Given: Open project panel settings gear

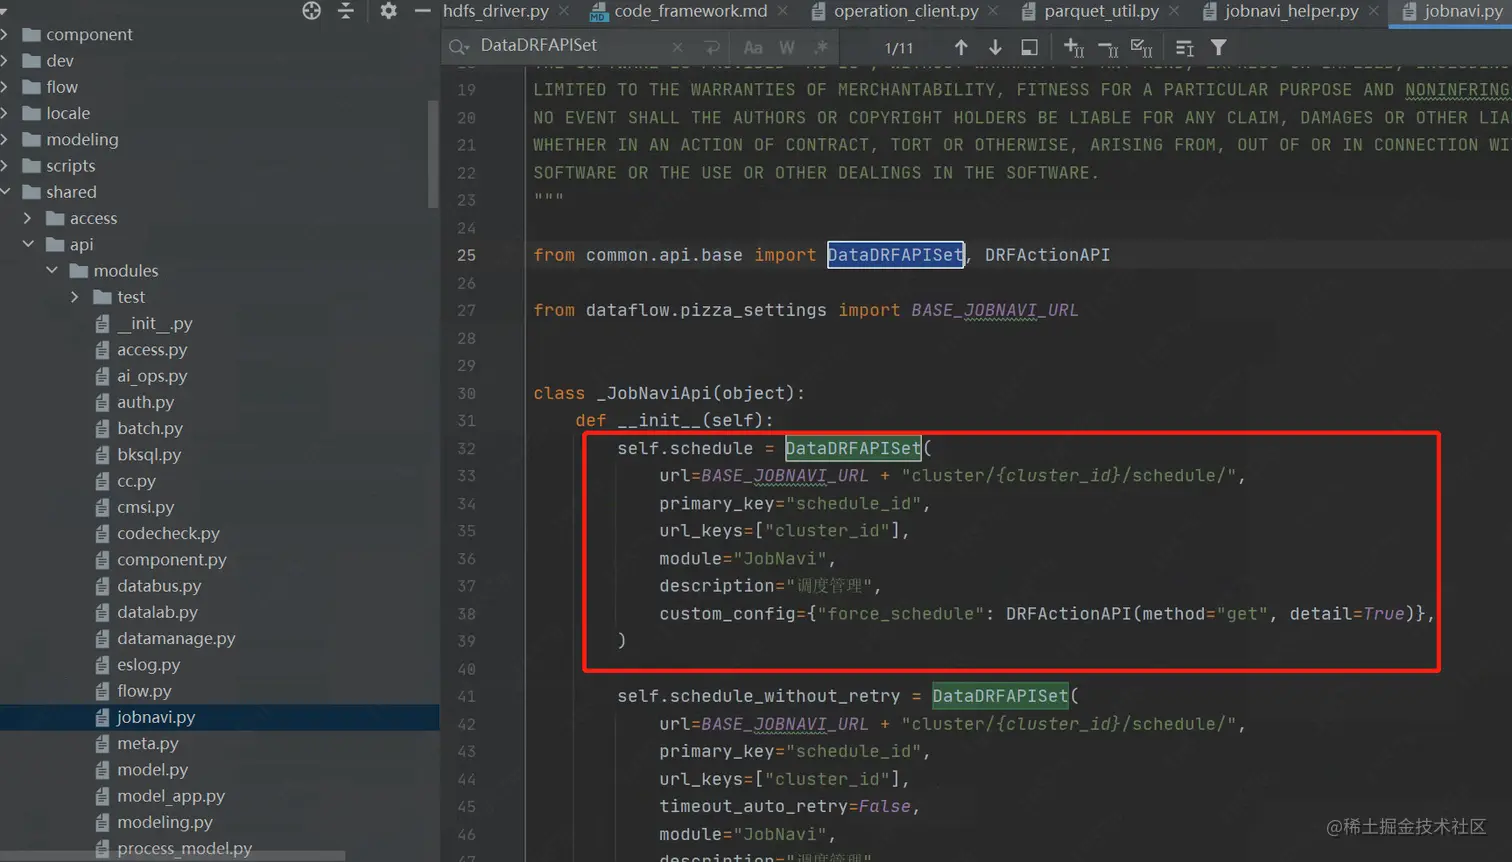Looking at the screenshot, I should click(388, 11).
